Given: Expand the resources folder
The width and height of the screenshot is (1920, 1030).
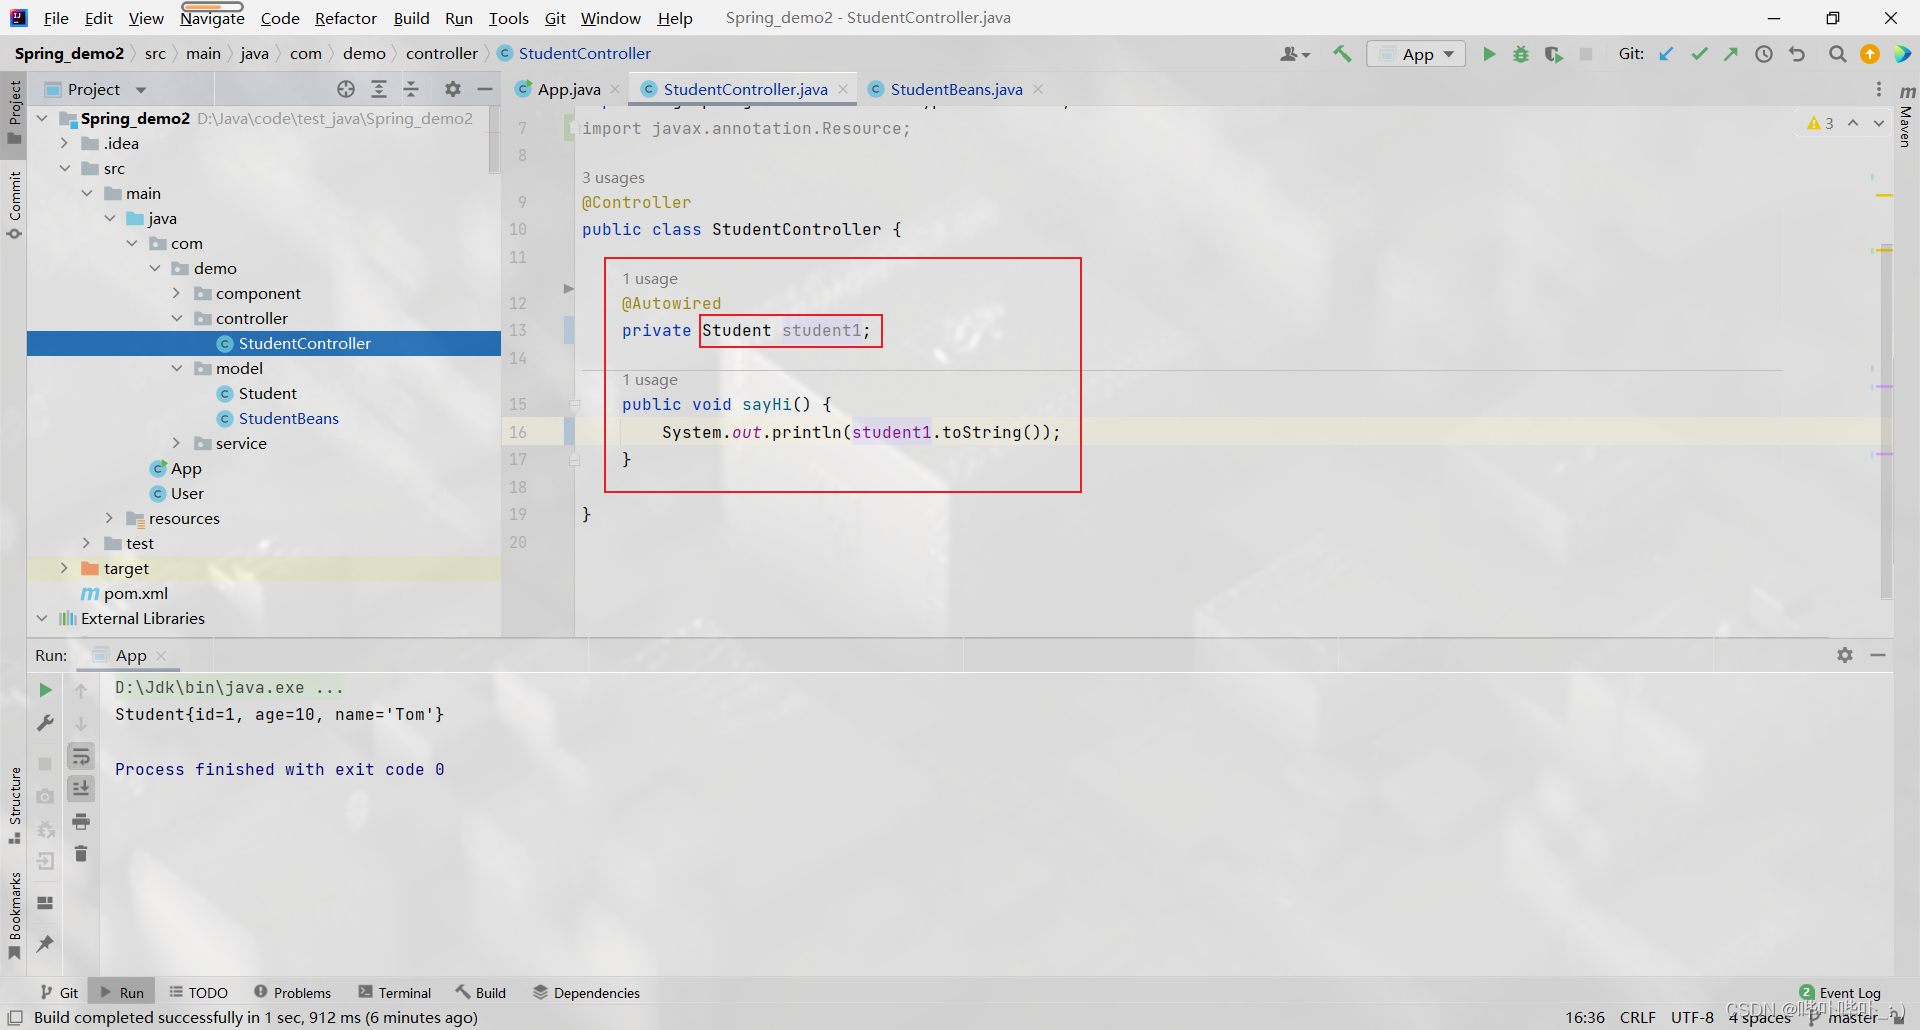Looking at the screenshot, I should pos(110,518).
